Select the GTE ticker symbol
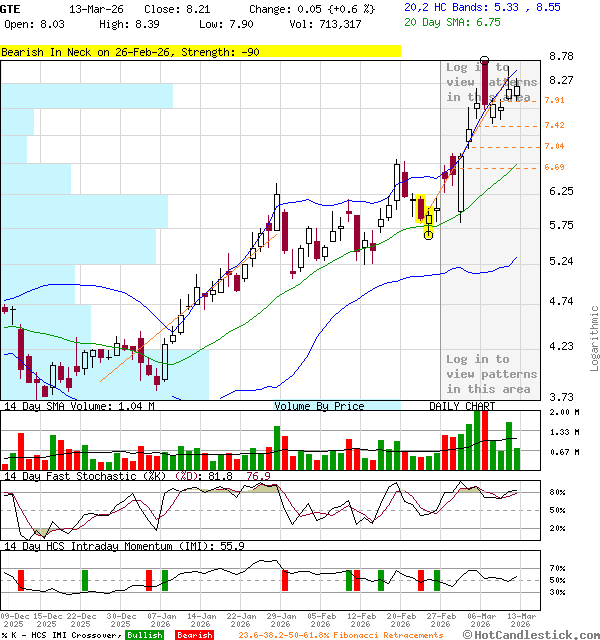 [x=11, y=7]
